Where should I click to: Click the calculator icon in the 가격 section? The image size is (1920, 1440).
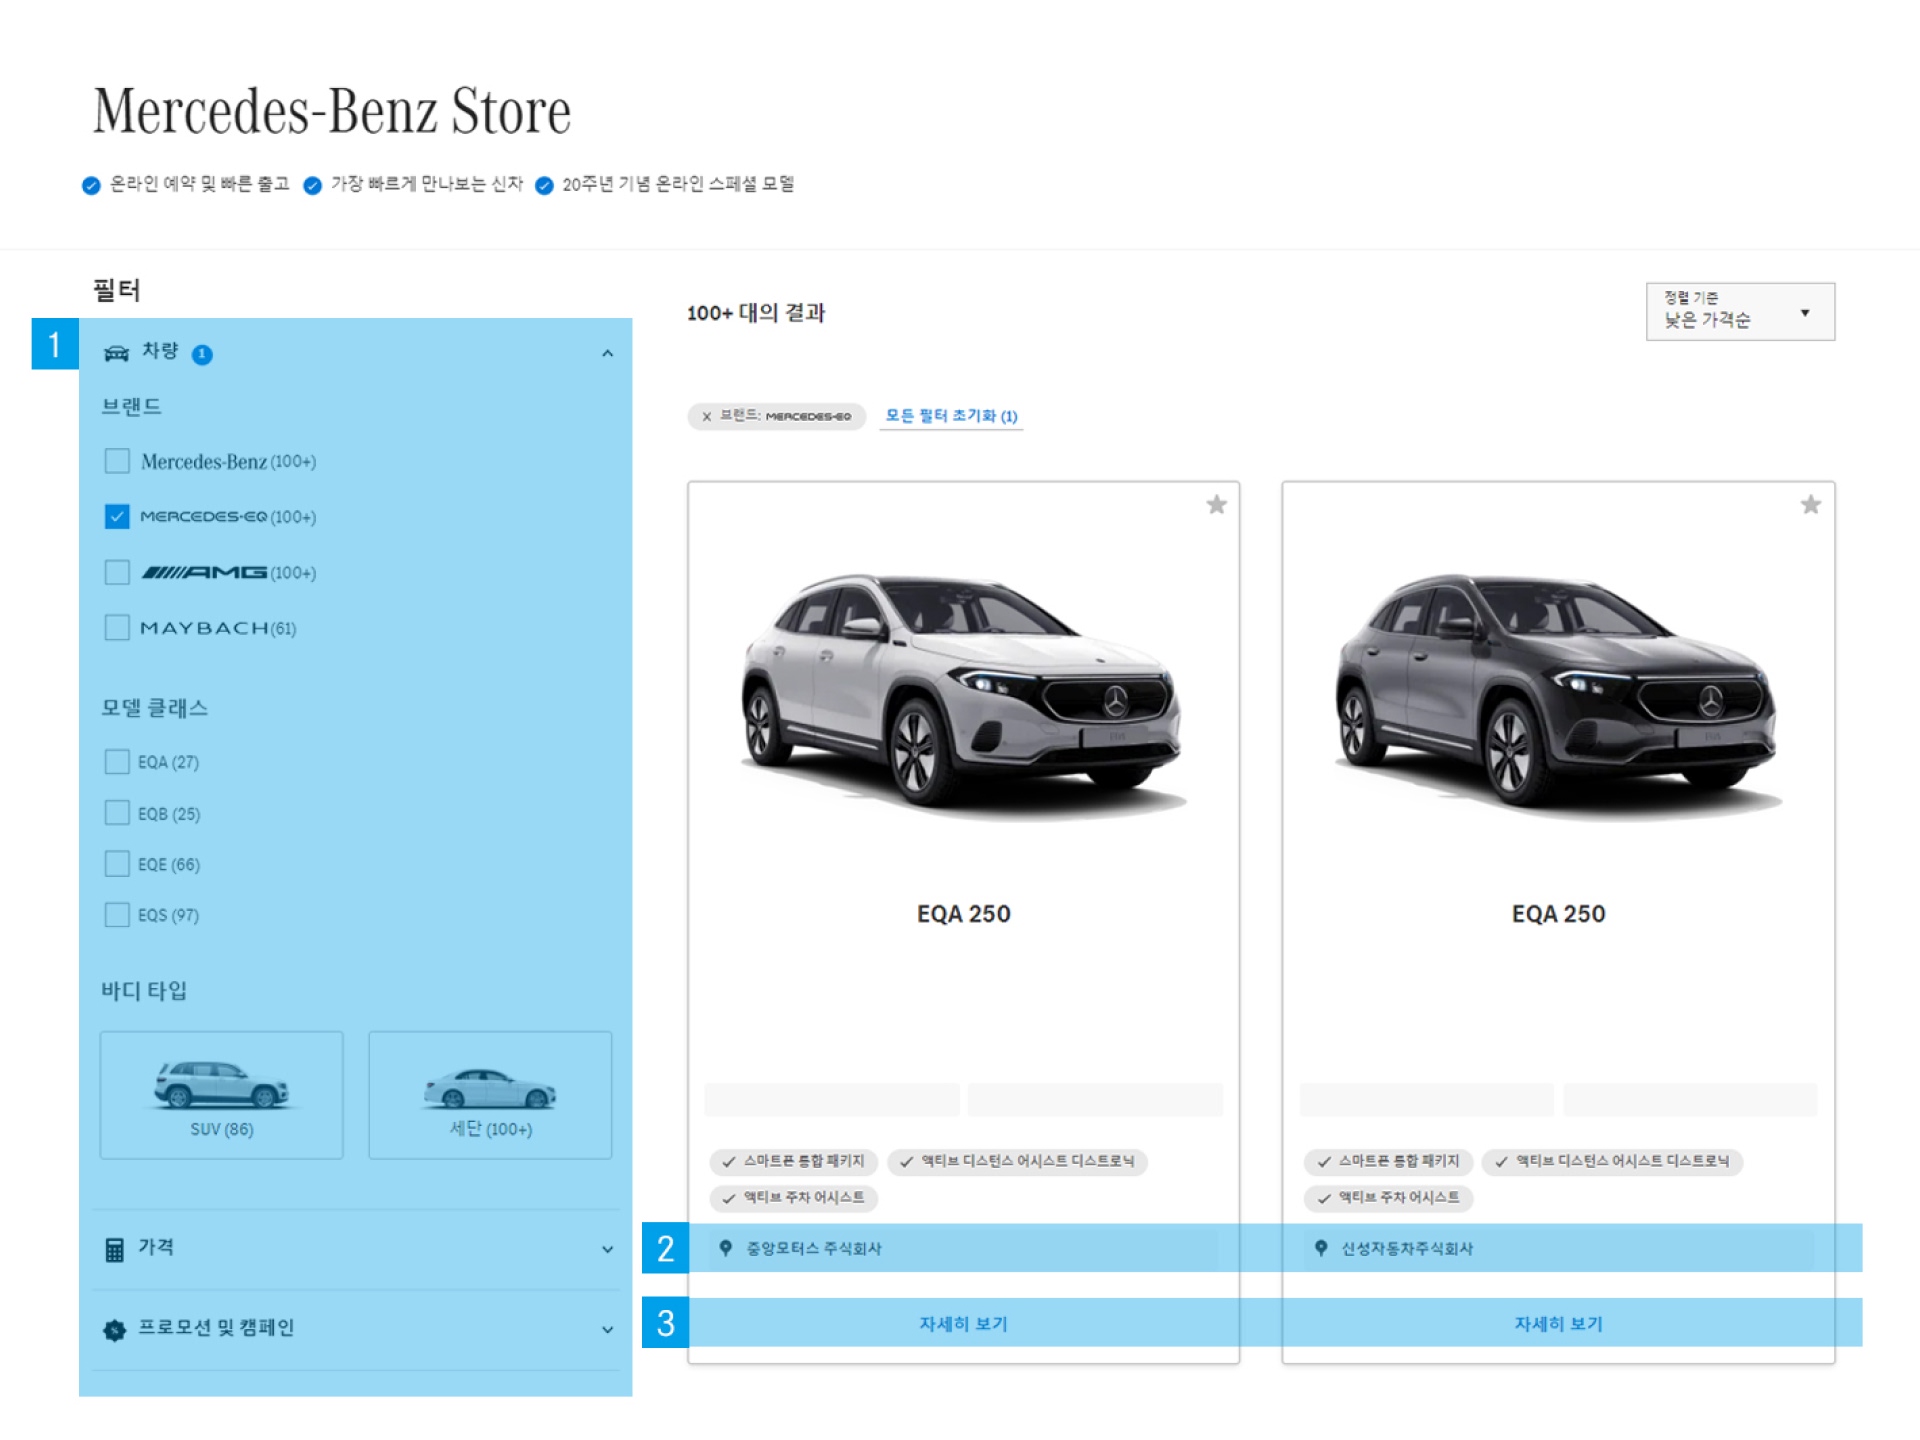115,1249
